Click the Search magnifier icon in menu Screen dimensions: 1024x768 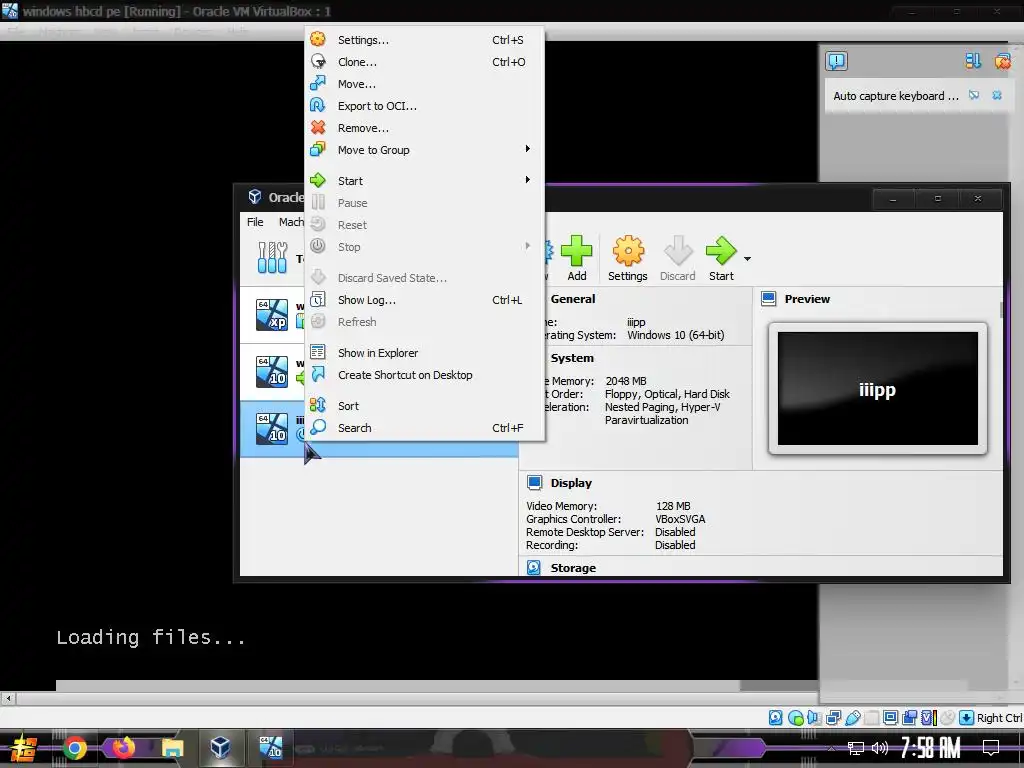[318, 427]
